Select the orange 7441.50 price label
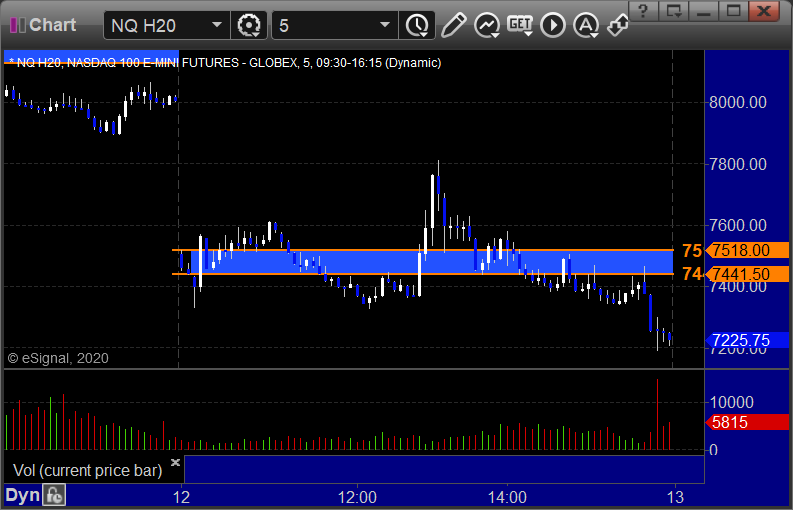 pos(747,274)
